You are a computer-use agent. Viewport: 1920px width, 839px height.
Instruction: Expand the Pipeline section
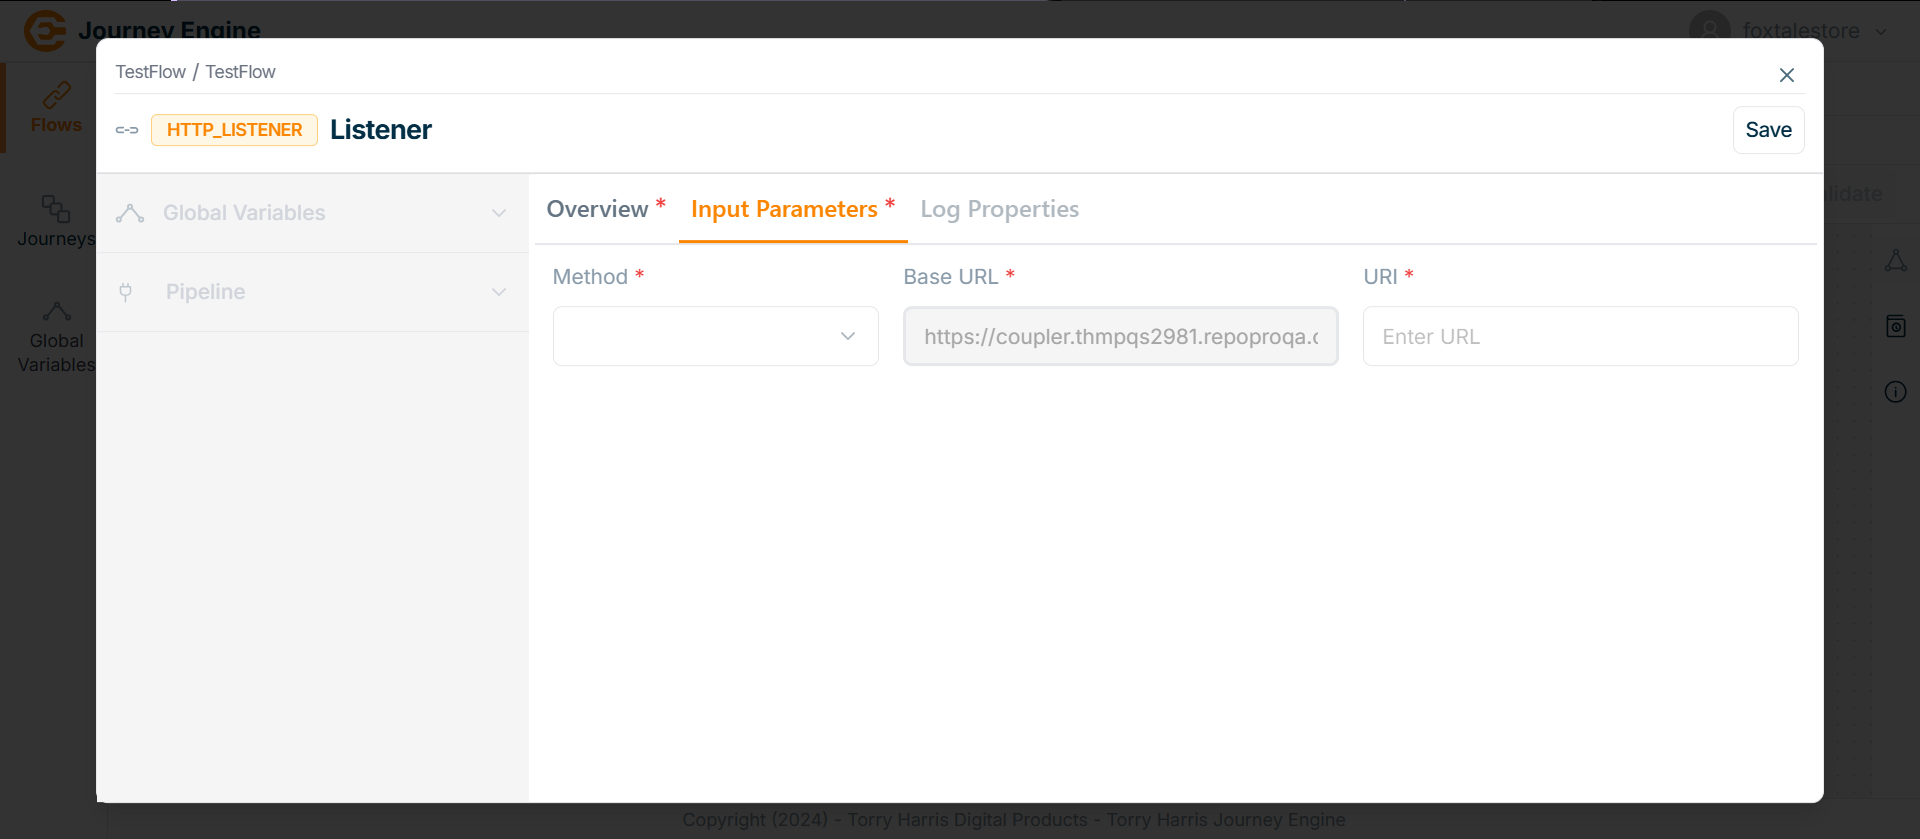(x=499, y=292)
